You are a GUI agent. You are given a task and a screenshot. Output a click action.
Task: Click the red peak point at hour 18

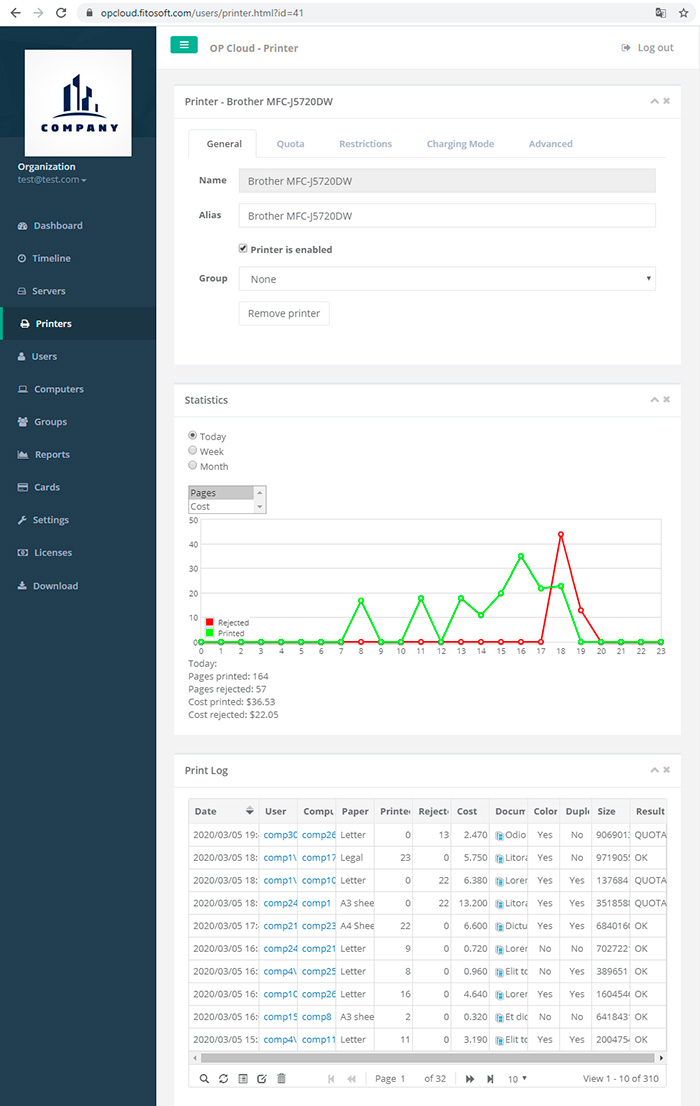click(561, 535)
